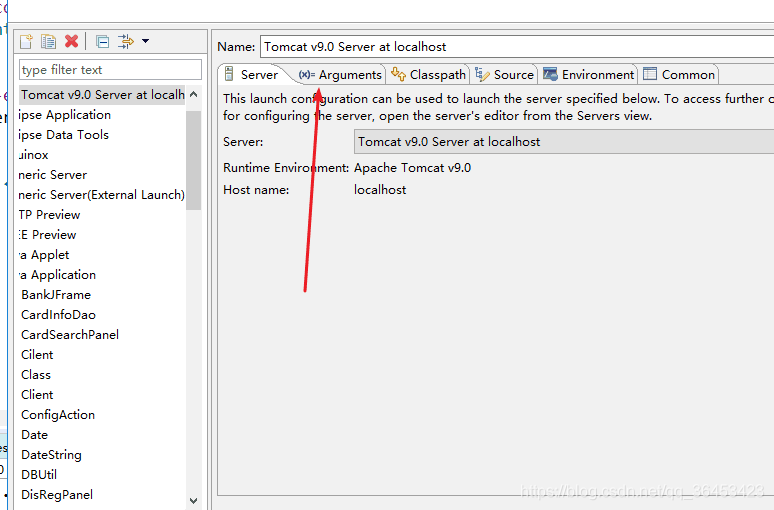Click the filter launch configurations icon
This screenshot has width=774, height=510.
[126, 41]
